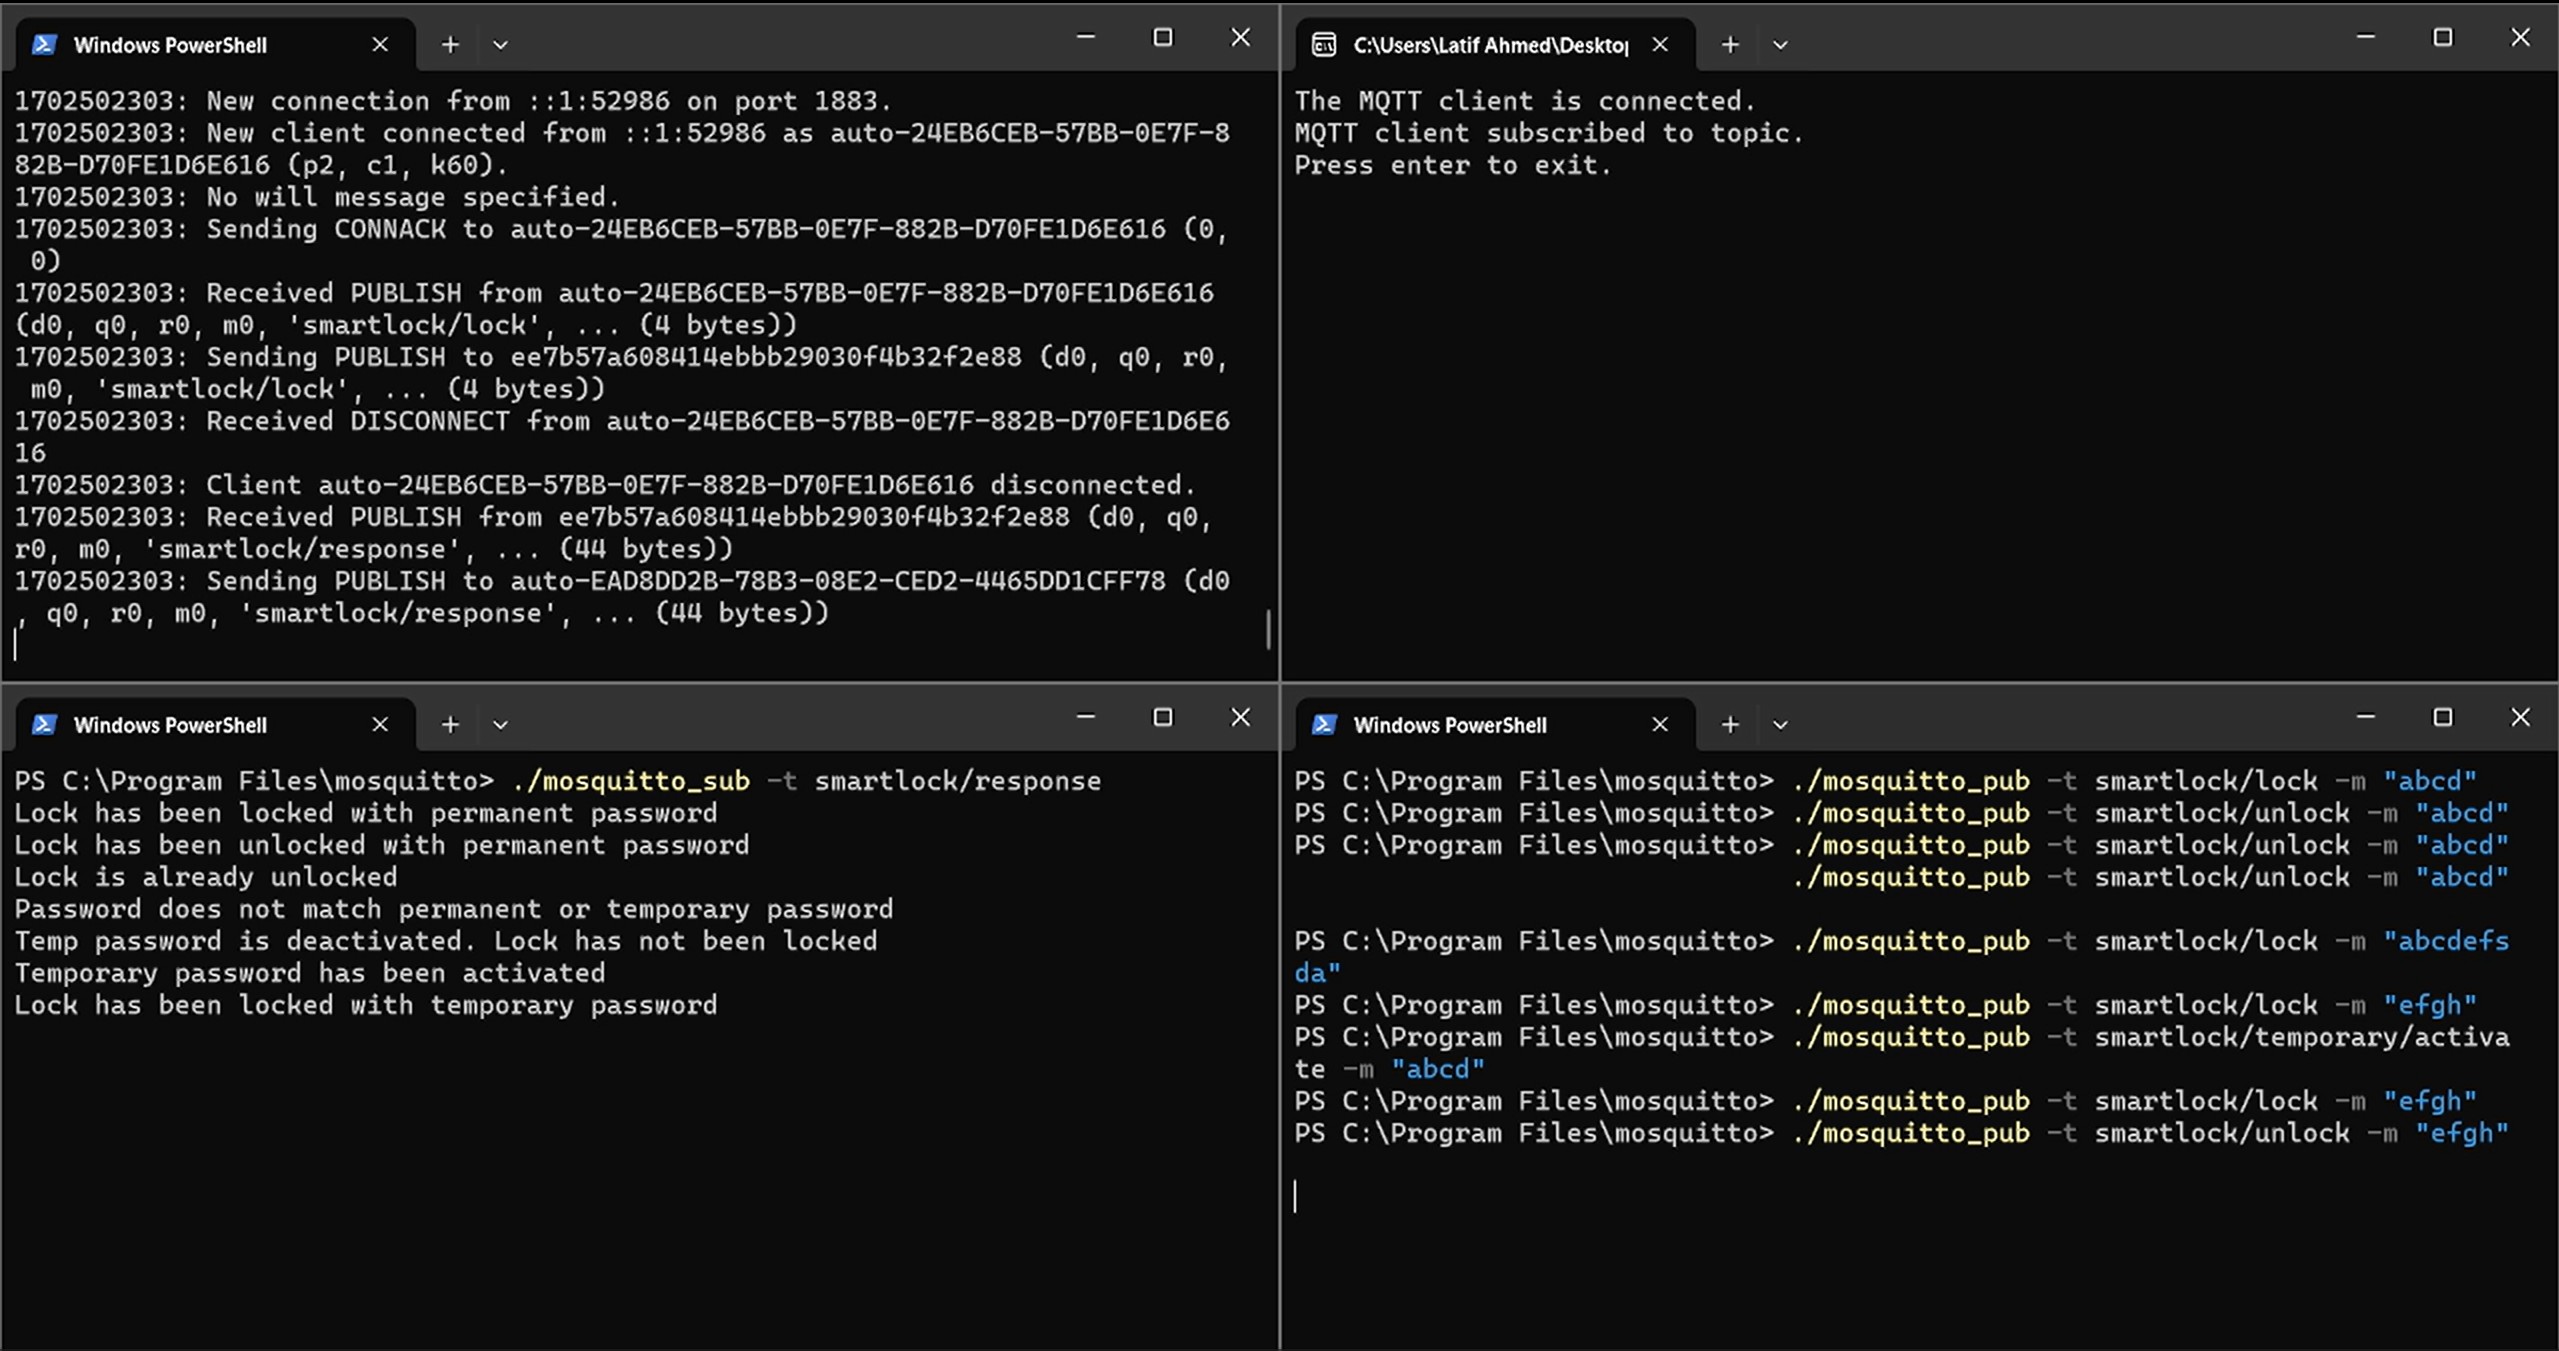Click PowerShell icon on mosquitto_sub window tab
Viewport: 2559px width, 1351px height.
[x=44, y=724]
